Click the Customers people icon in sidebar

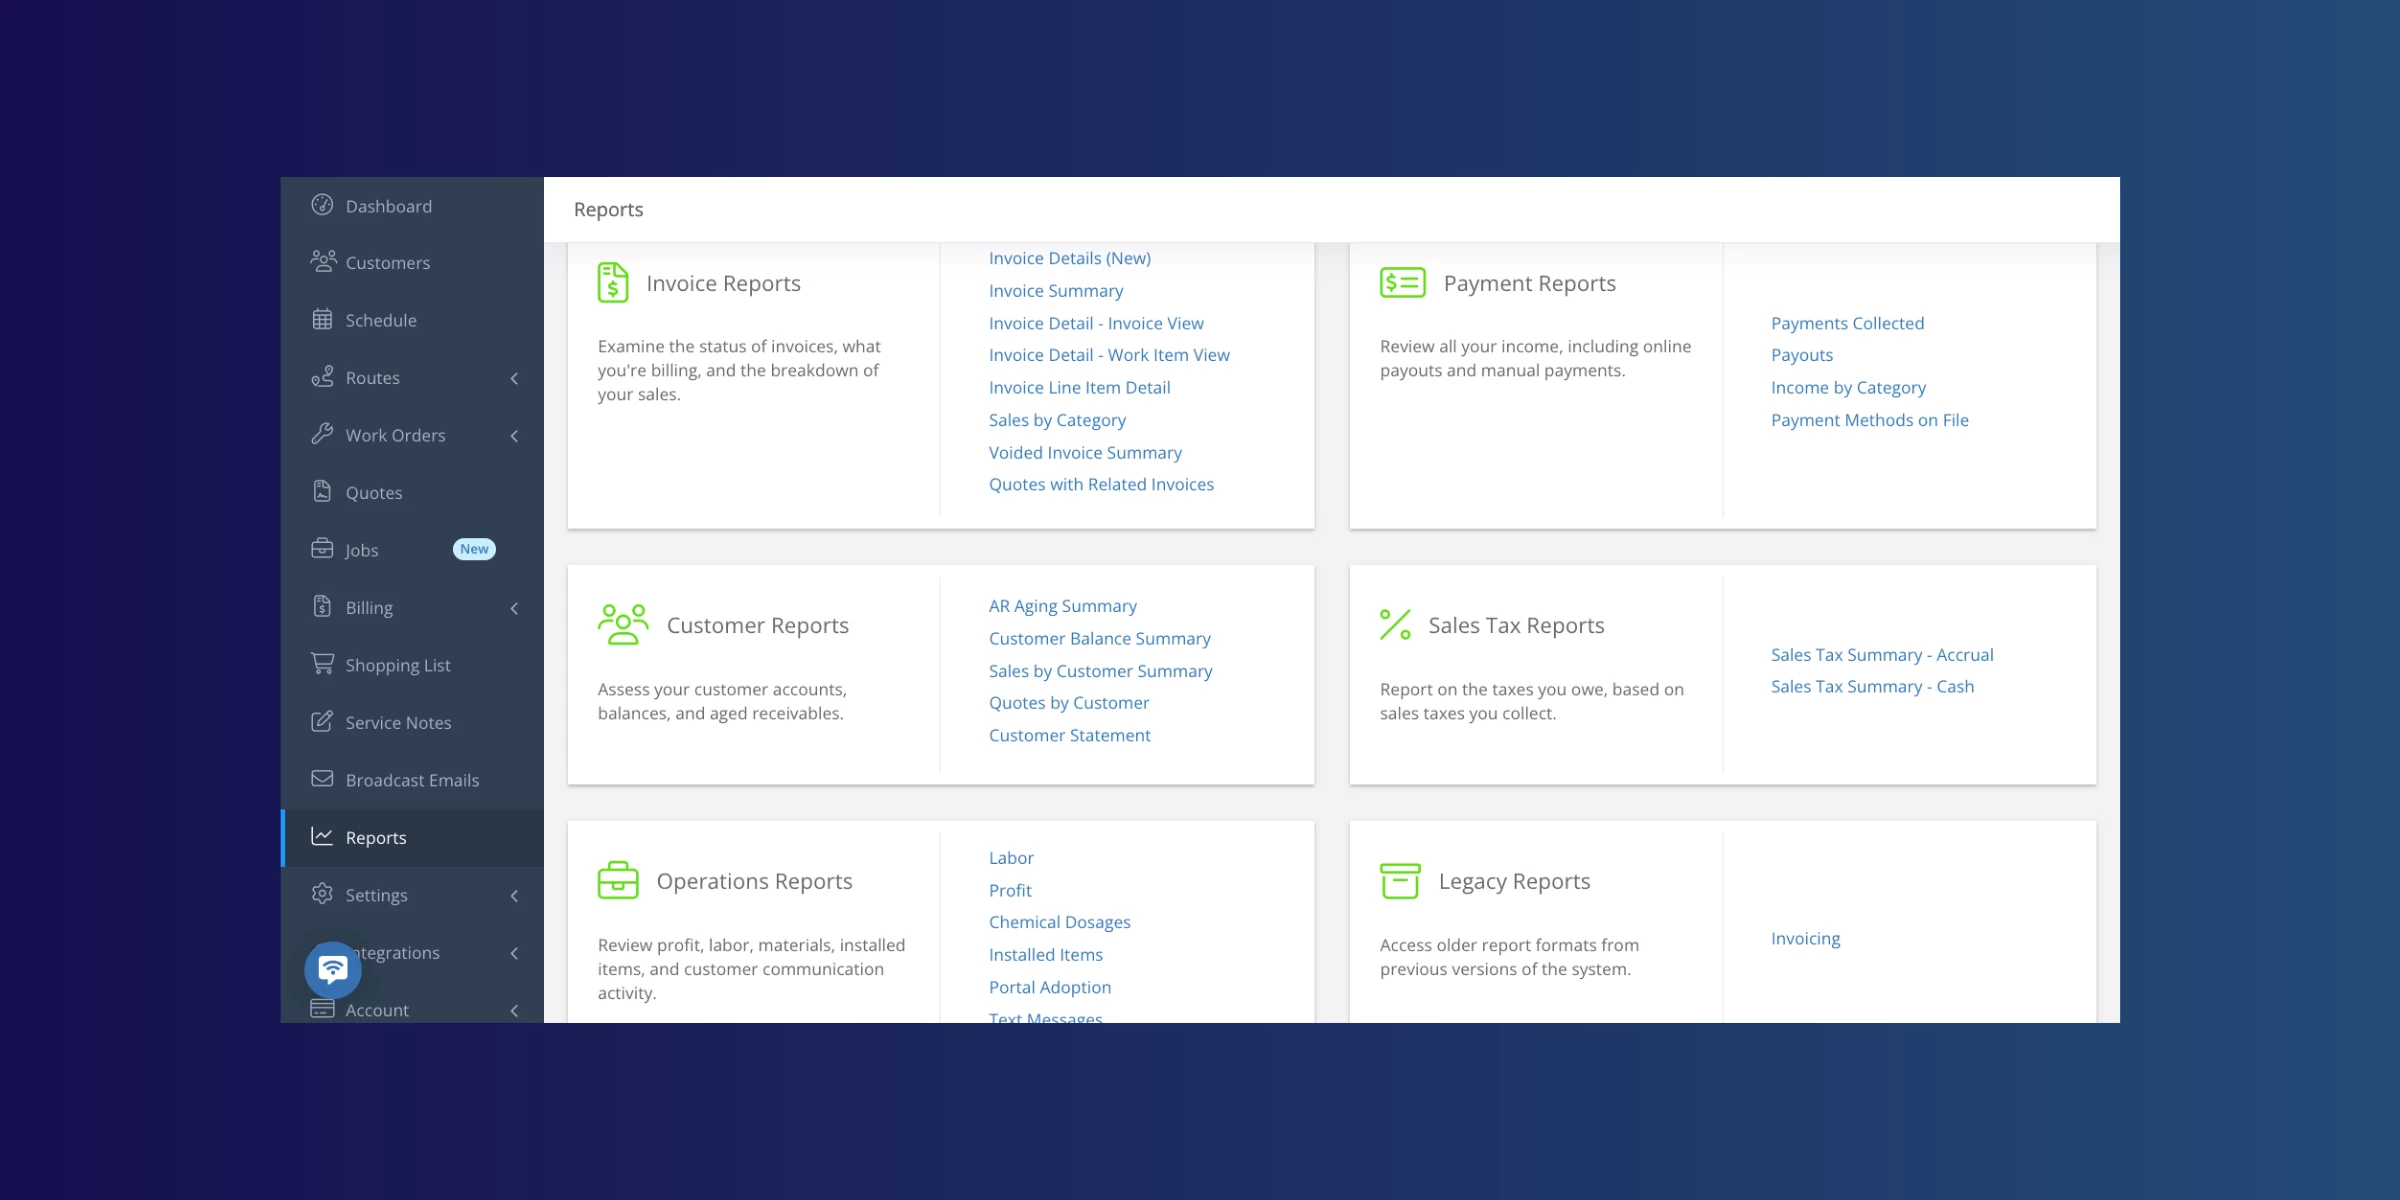(x=323, y=261)
